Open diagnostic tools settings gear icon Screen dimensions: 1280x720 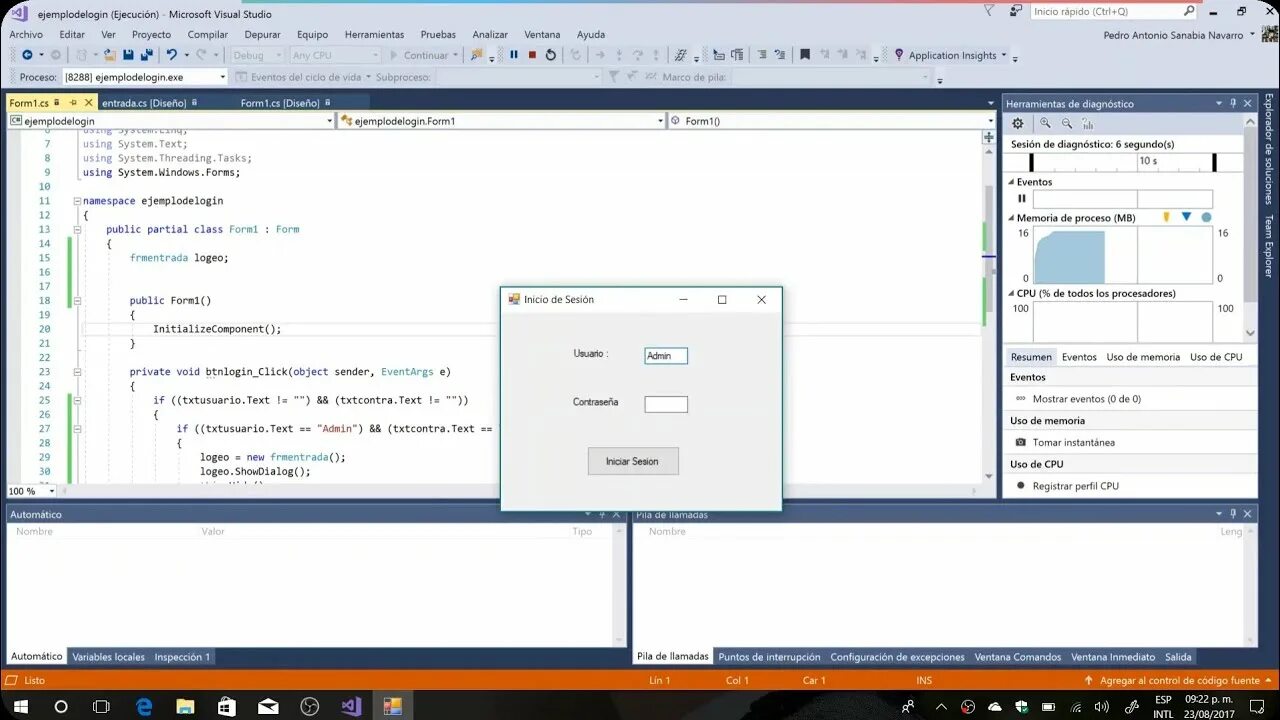[x=1018, y=123]
